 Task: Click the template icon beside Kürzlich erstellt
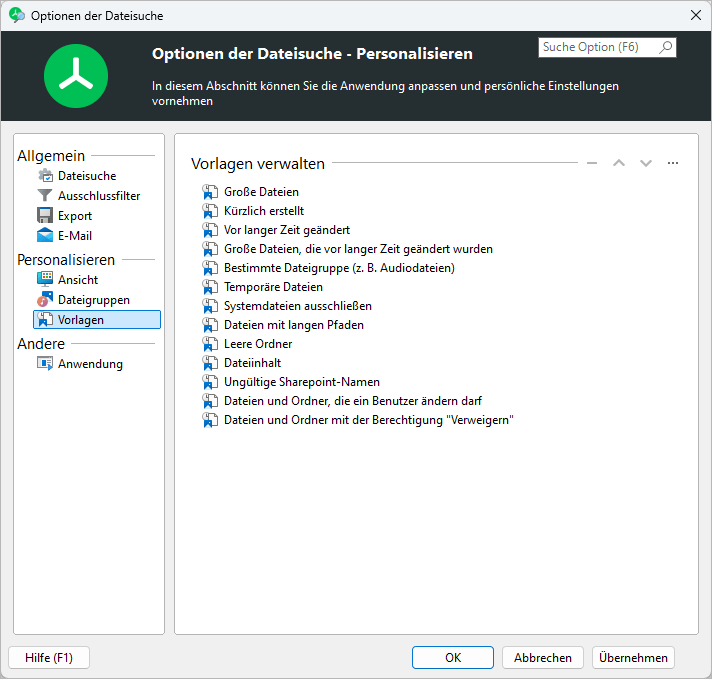[210, 211]
